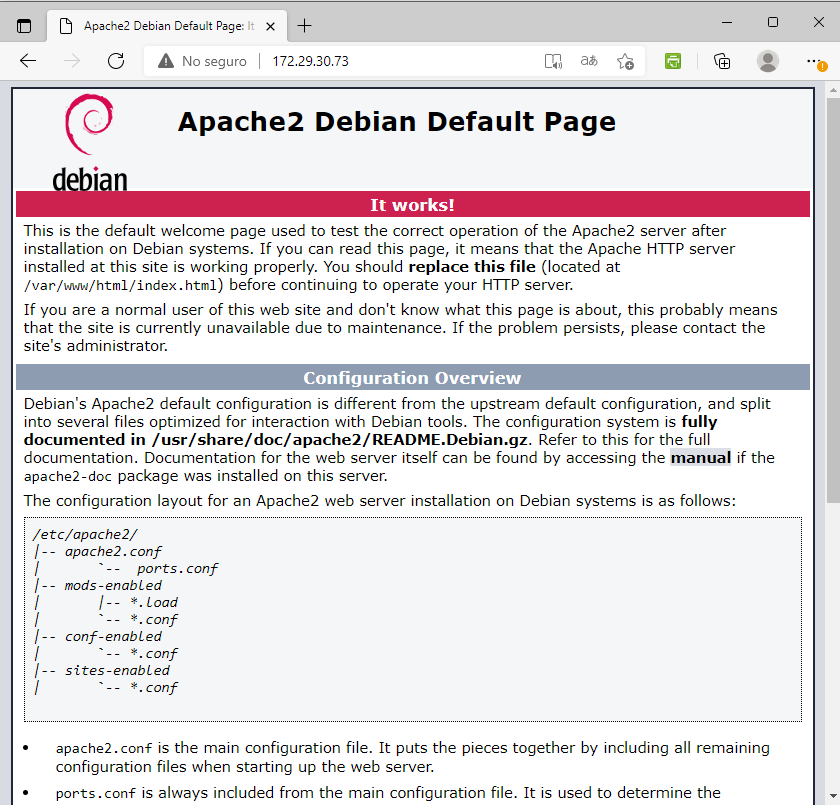The height and width of the screenshot is (805, 840).
Task: View the 'No seguro' site security warning
Action: click(x=202, y=61)
